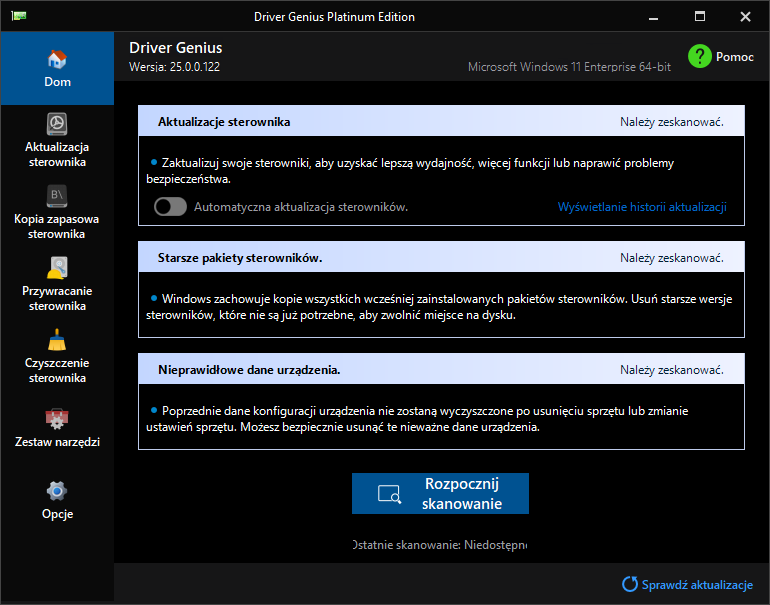
Task: Click the Driver Genius Platinum Edition title
Action: point(334,17)
